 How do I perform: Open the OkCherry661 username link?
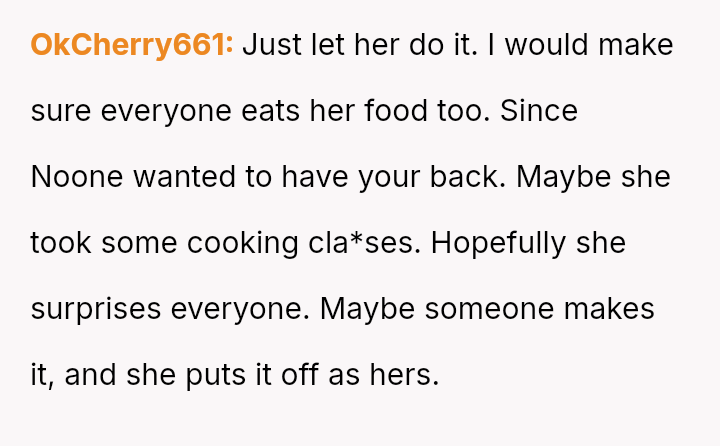[x=132, y=45]
